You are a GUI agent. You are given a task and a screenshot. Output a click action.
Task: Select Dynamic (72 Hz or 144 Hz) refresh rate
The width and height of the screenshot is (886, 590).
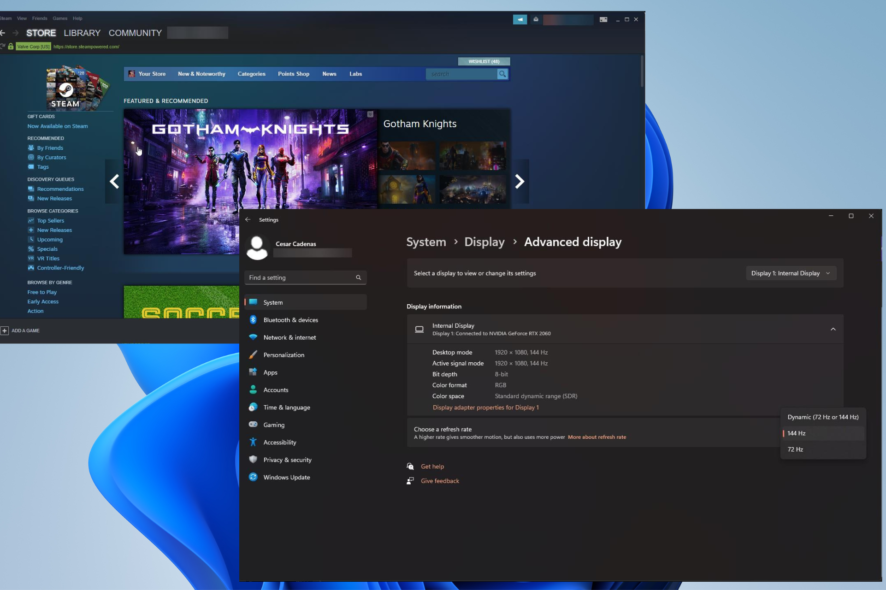[x=823, y=417]
